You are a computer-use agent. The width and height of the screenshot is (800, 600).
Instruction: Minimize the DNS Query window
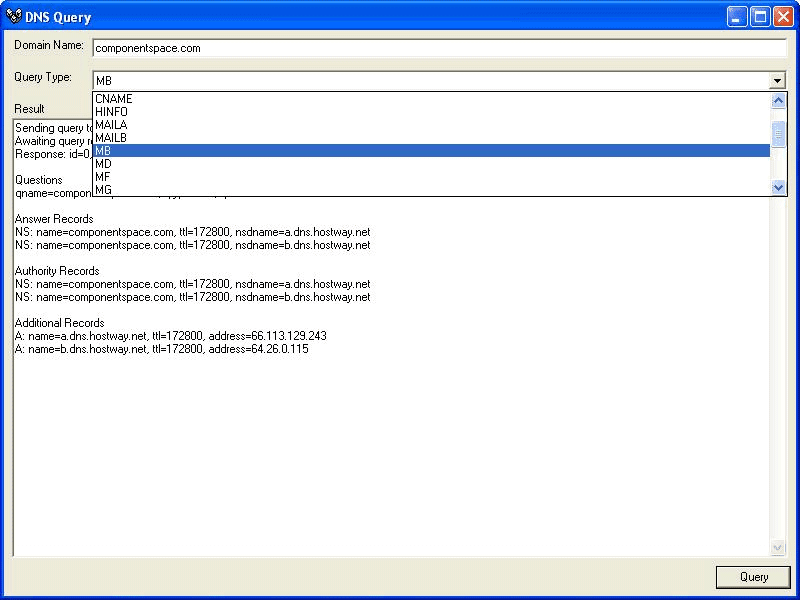tap(736, 17)
